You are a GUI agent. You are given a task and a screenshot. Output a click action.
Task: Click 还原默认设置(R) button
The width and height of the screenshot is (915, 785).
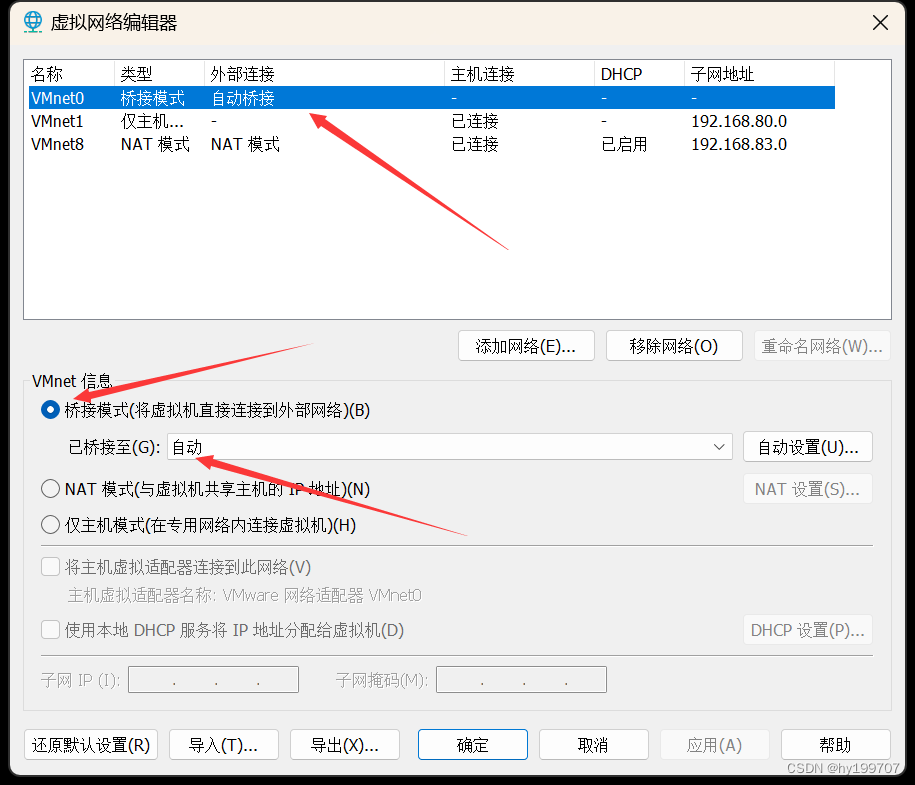(x=91, y=745)
